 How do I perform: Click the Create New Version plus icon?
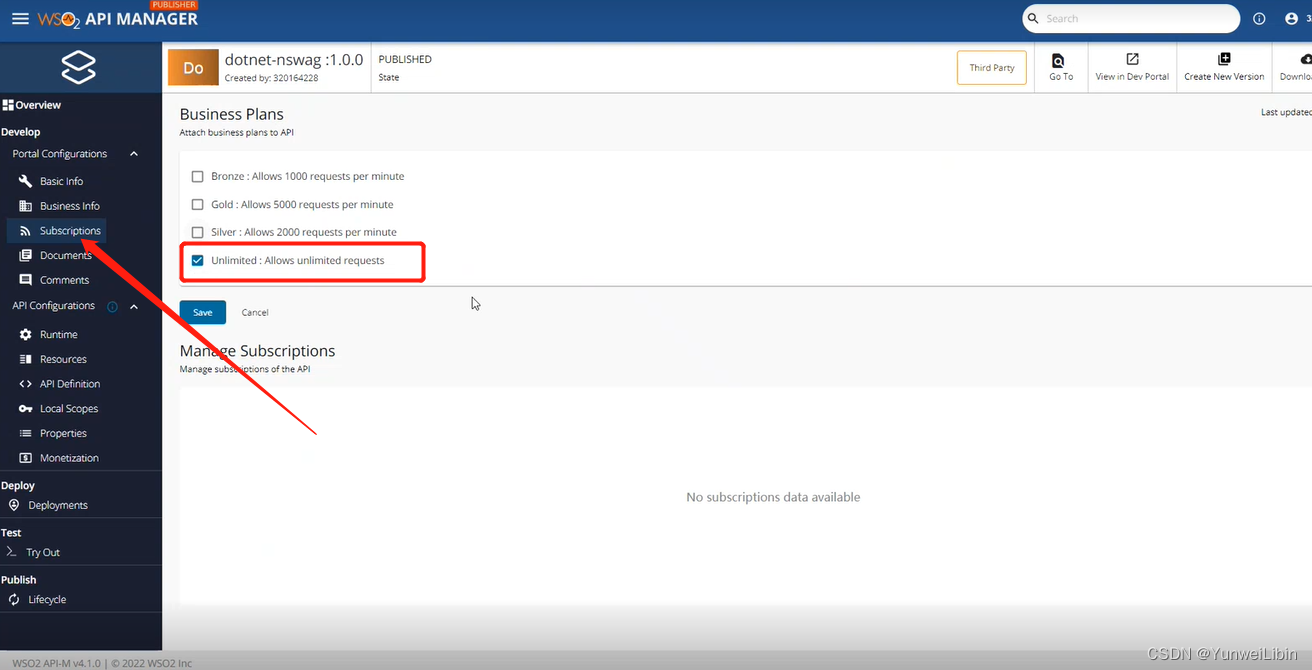1224,60
